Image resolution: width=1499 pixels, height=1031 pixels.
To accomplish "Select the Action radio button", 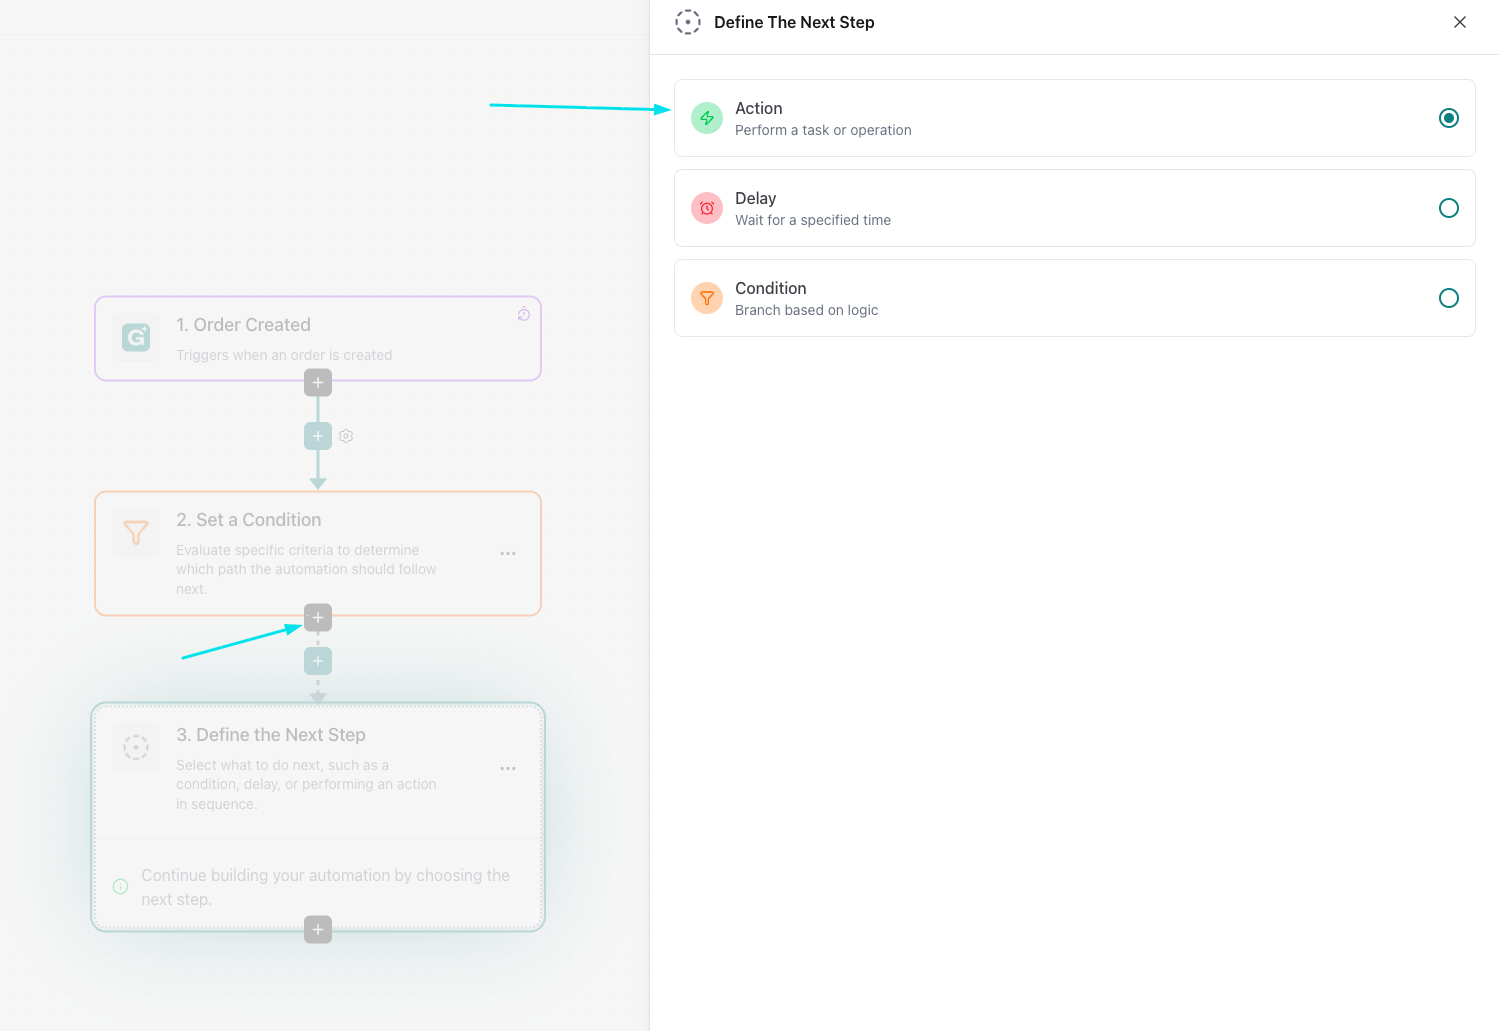I will tap(1448, 118).
